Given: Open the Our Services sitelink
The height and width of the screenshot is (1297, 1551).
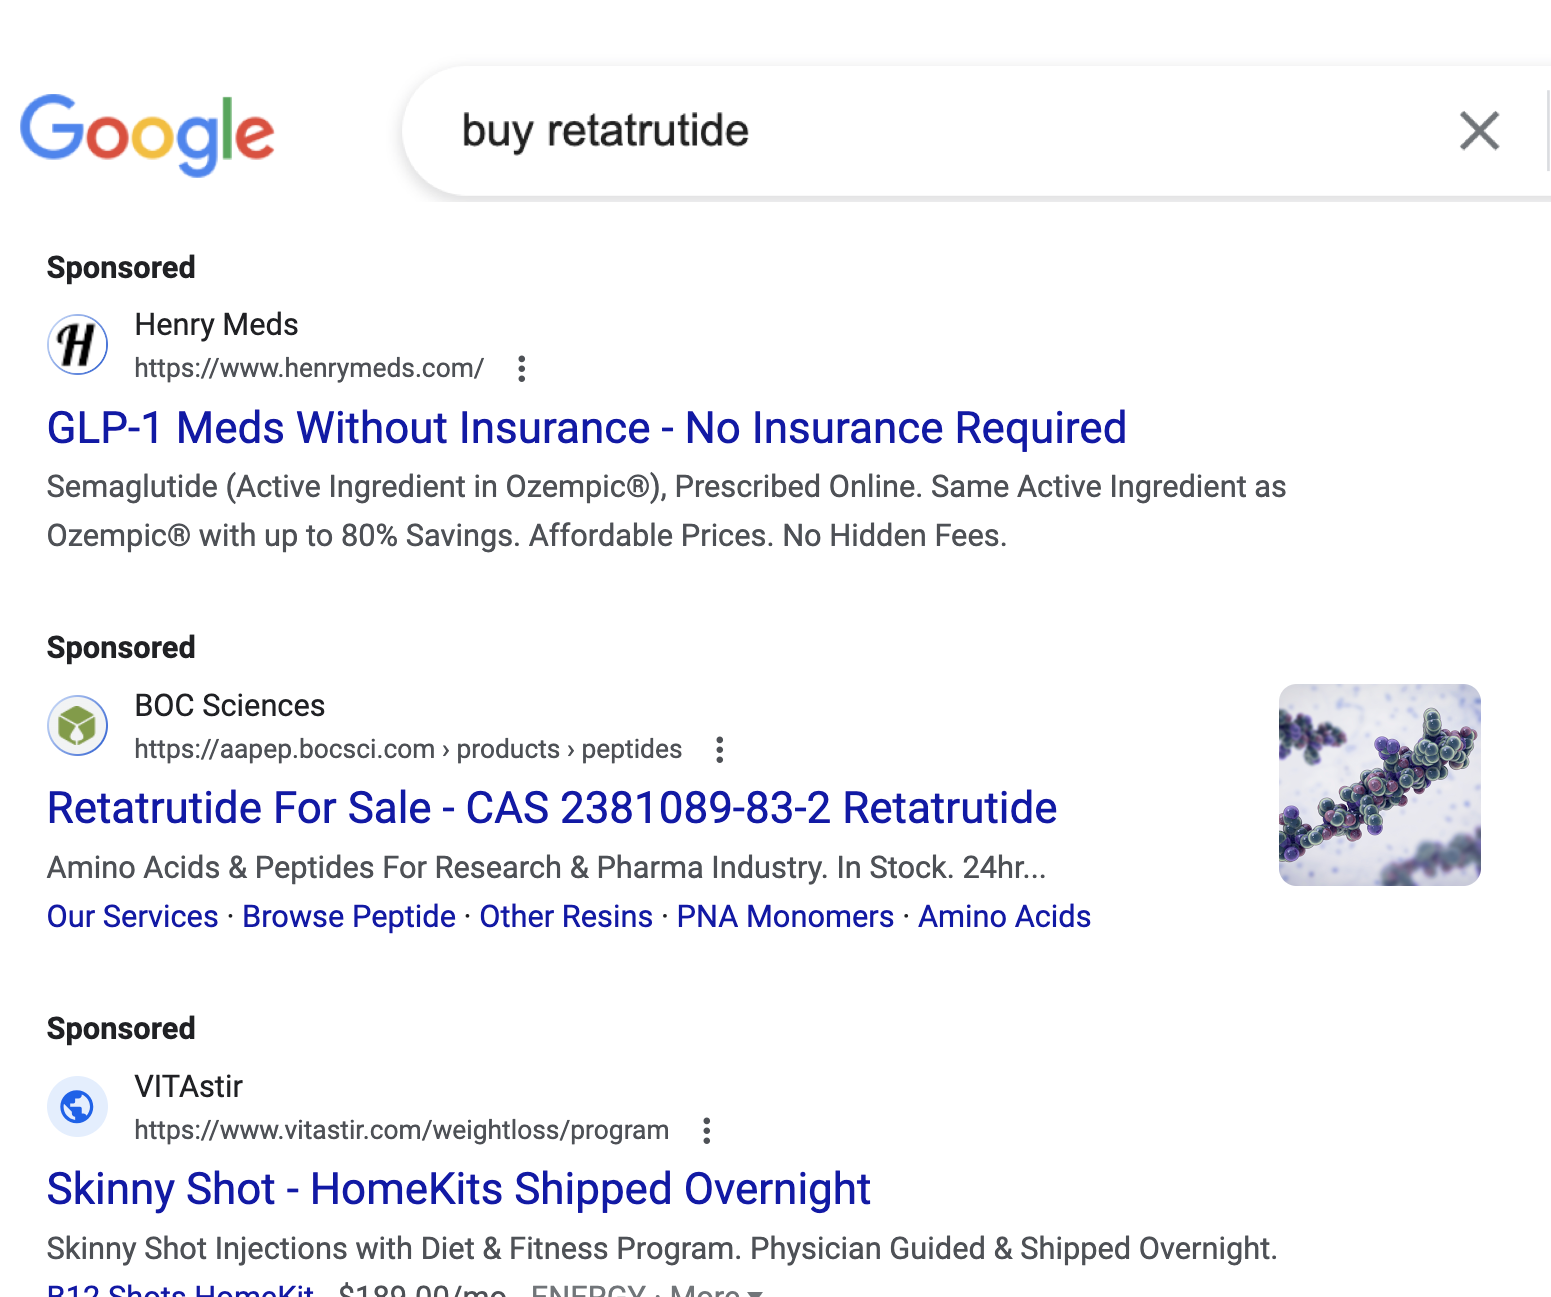Looking at the screenshot, I should pyautogui.click(x=133, y=917).
